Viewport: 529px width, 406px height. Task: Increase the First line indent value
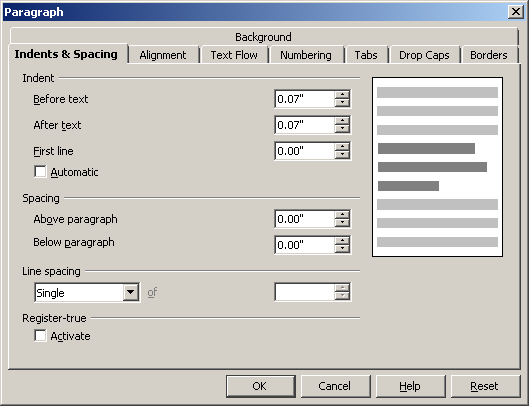342,147
